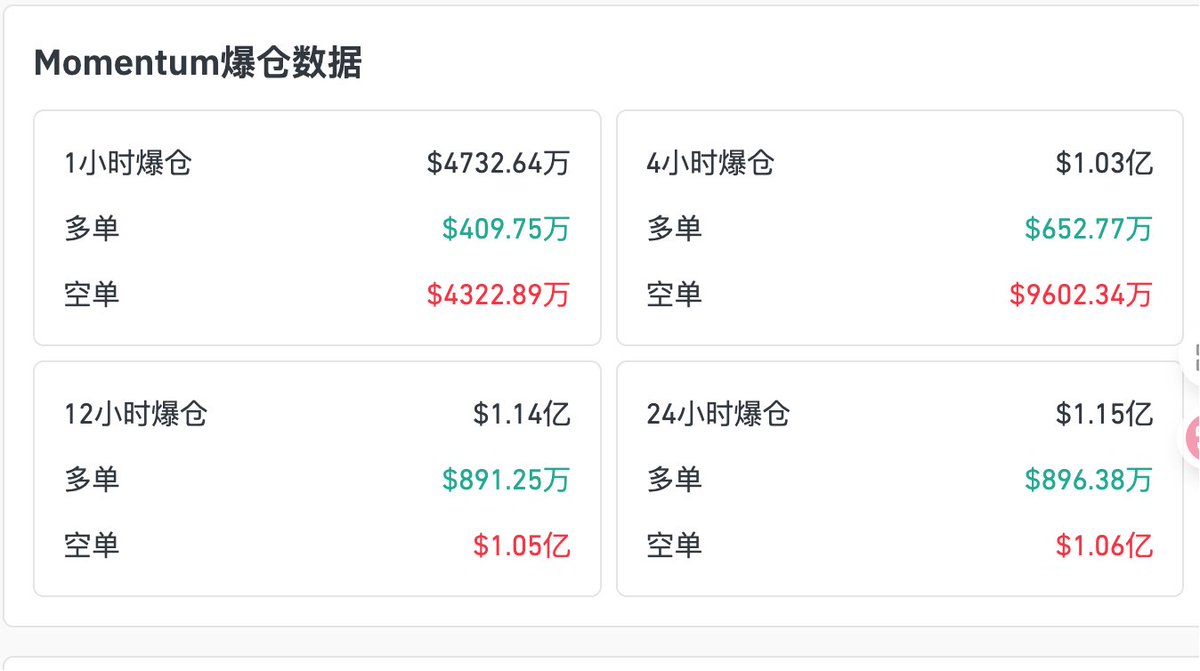Select the 12小时爆仓 label

136,414
